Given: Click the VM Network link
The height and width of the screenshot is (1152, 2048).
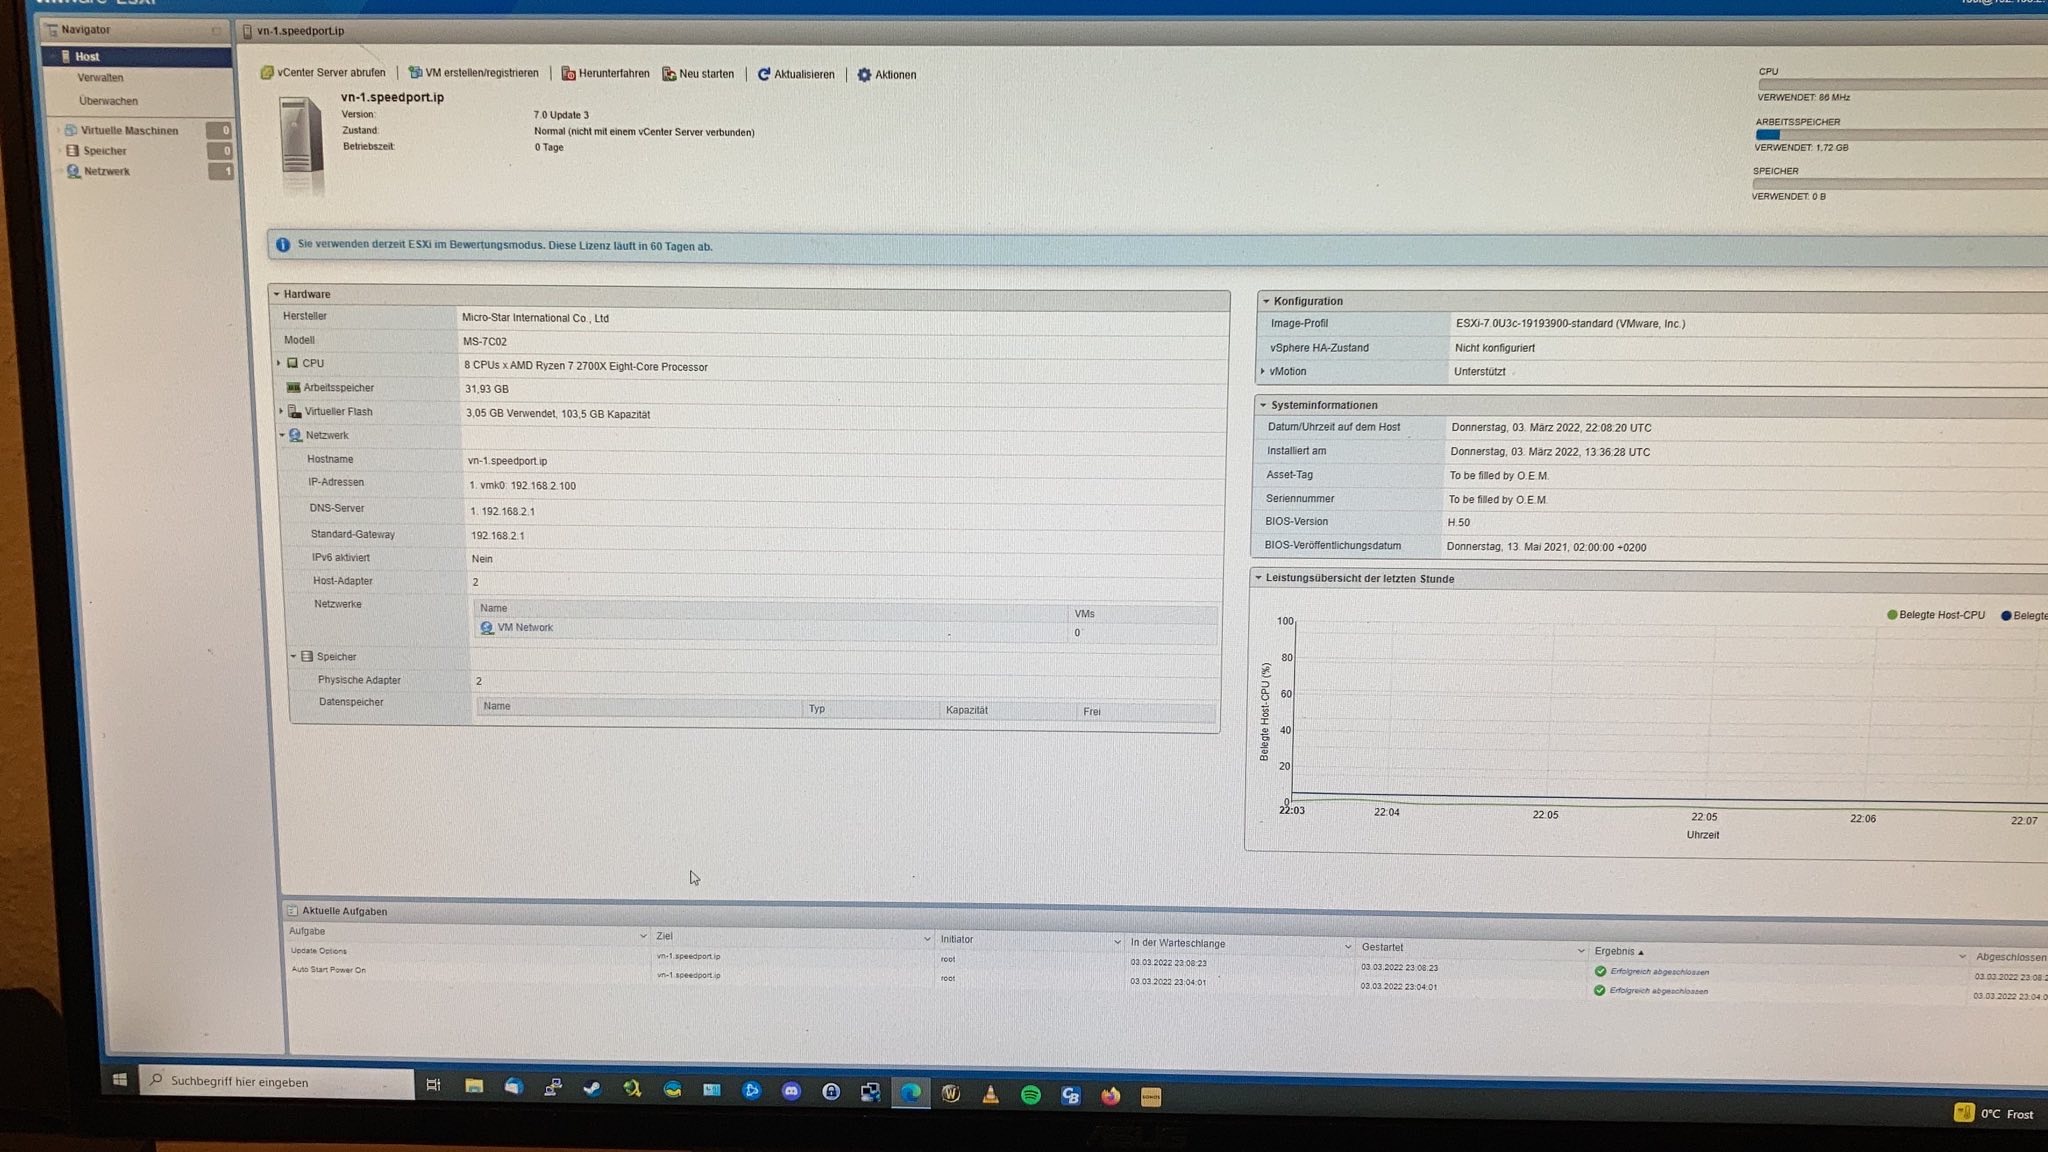Looking at the screenshot, I should (525, 628).
